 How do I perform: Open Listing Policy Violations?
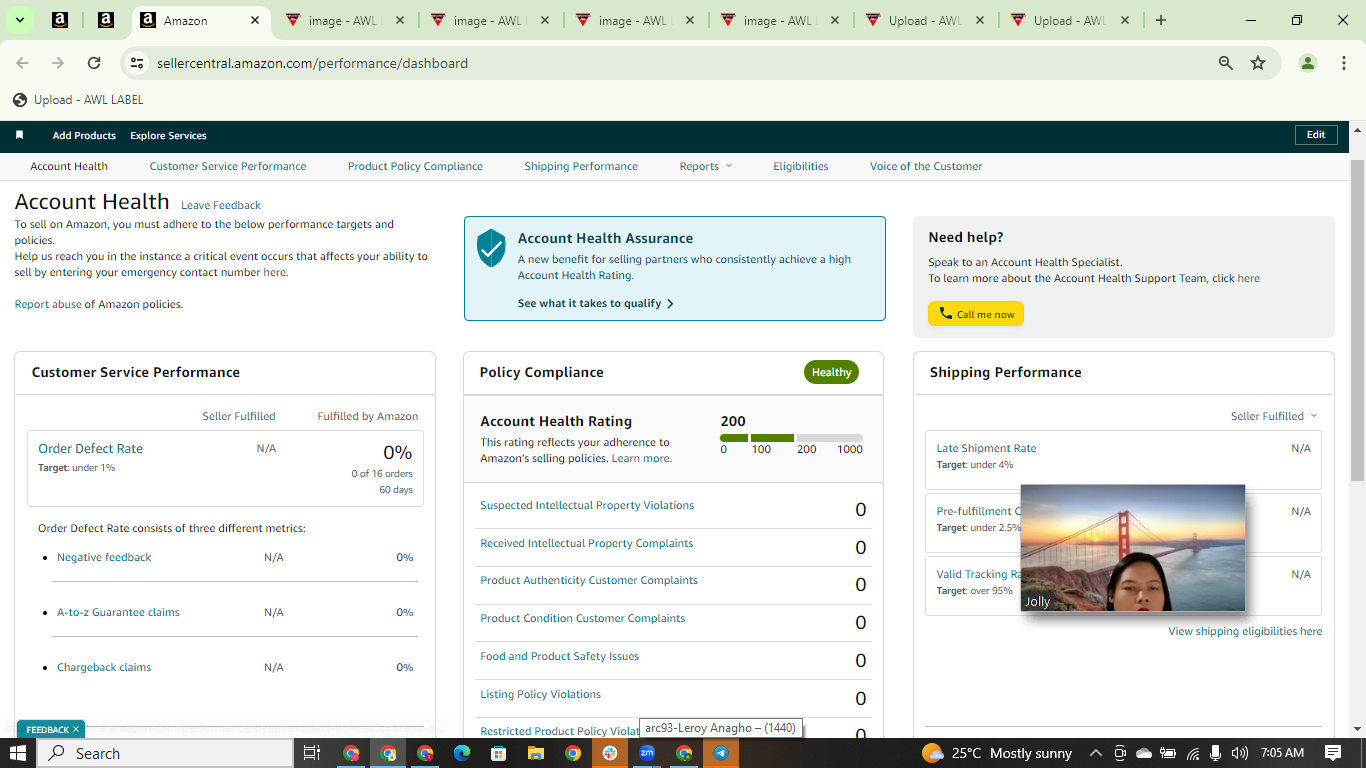pyautogui.click(x=541, y=694)
